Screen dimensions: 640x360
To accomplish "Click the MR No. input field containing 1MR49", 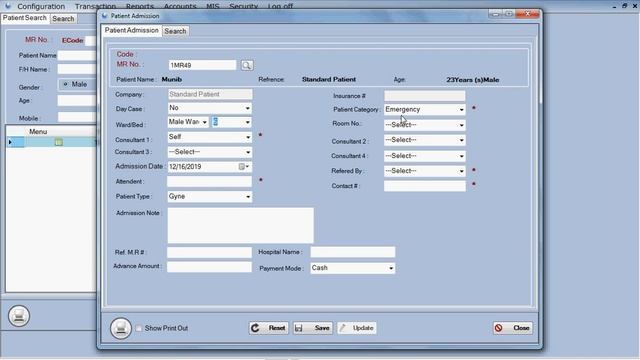I will (x=202, y=65).
